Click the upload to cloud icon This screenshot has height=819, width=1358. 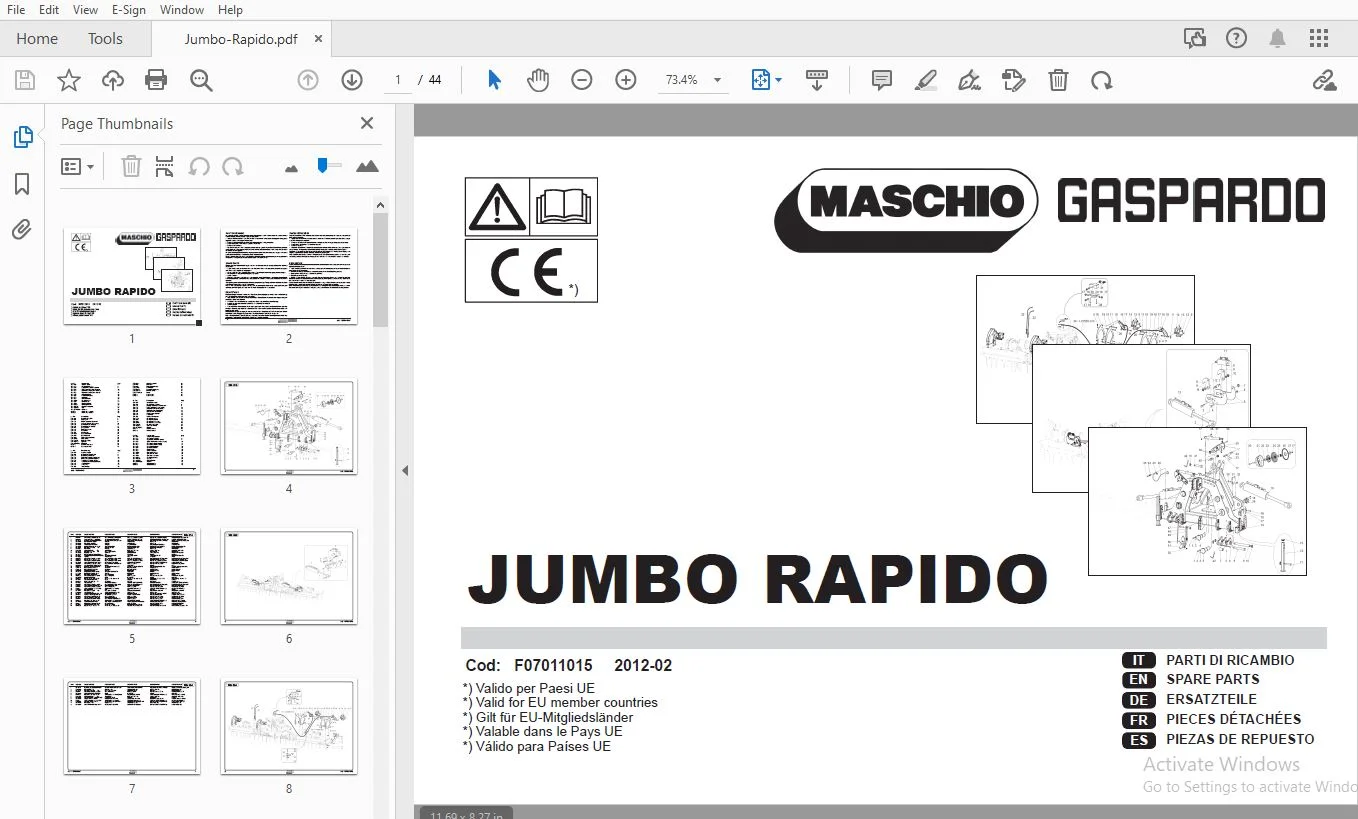(113, 80)
